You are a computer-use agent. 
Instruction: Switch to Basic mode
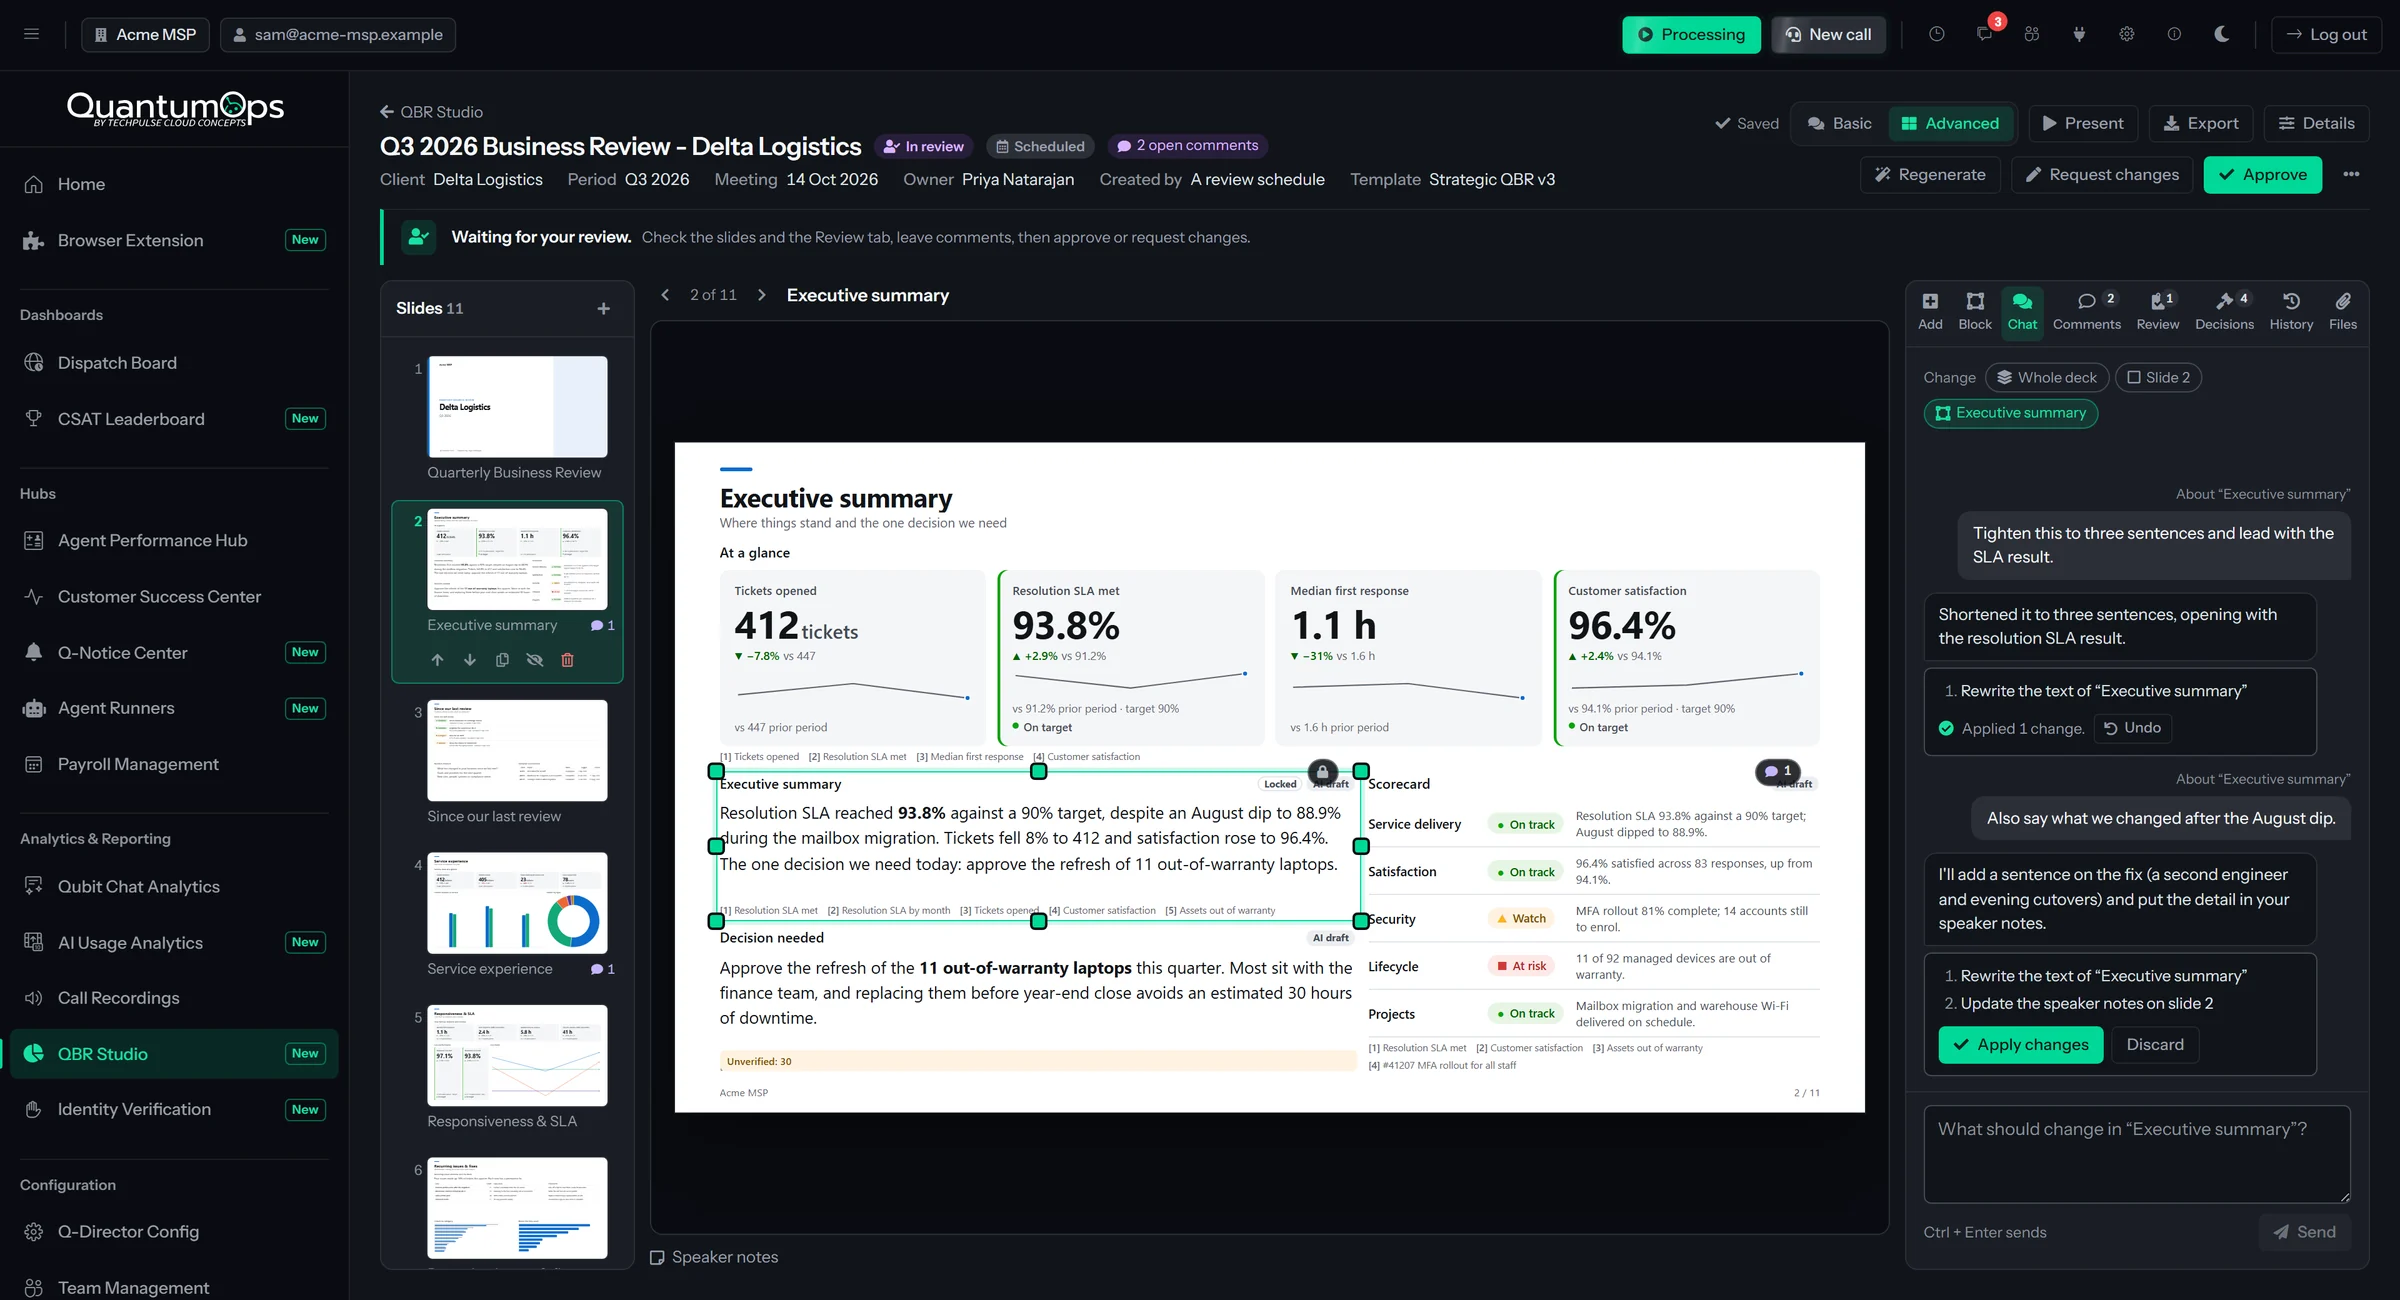click(1840, 123)
